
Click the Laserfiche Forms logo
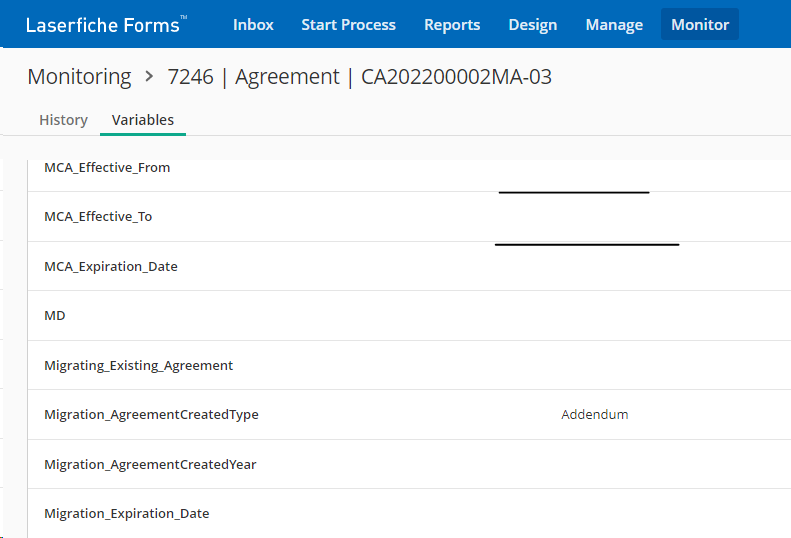click(106, 24)
